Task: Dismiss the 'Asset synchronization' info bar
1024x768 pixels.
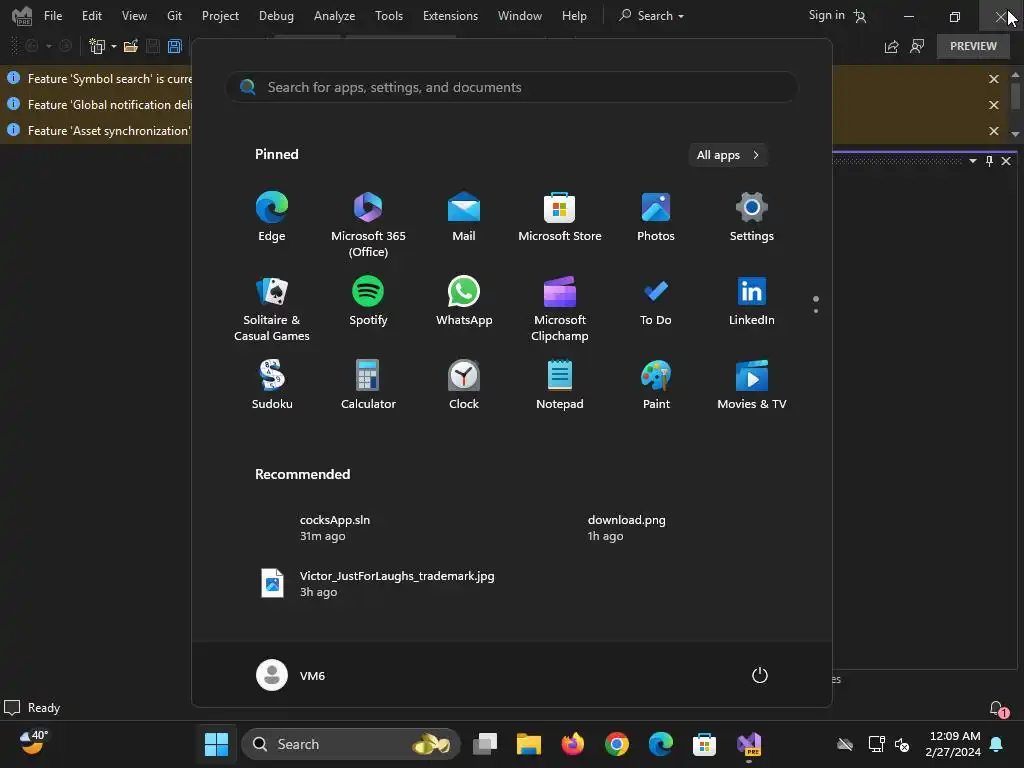Action: click(x=993, y=131)
